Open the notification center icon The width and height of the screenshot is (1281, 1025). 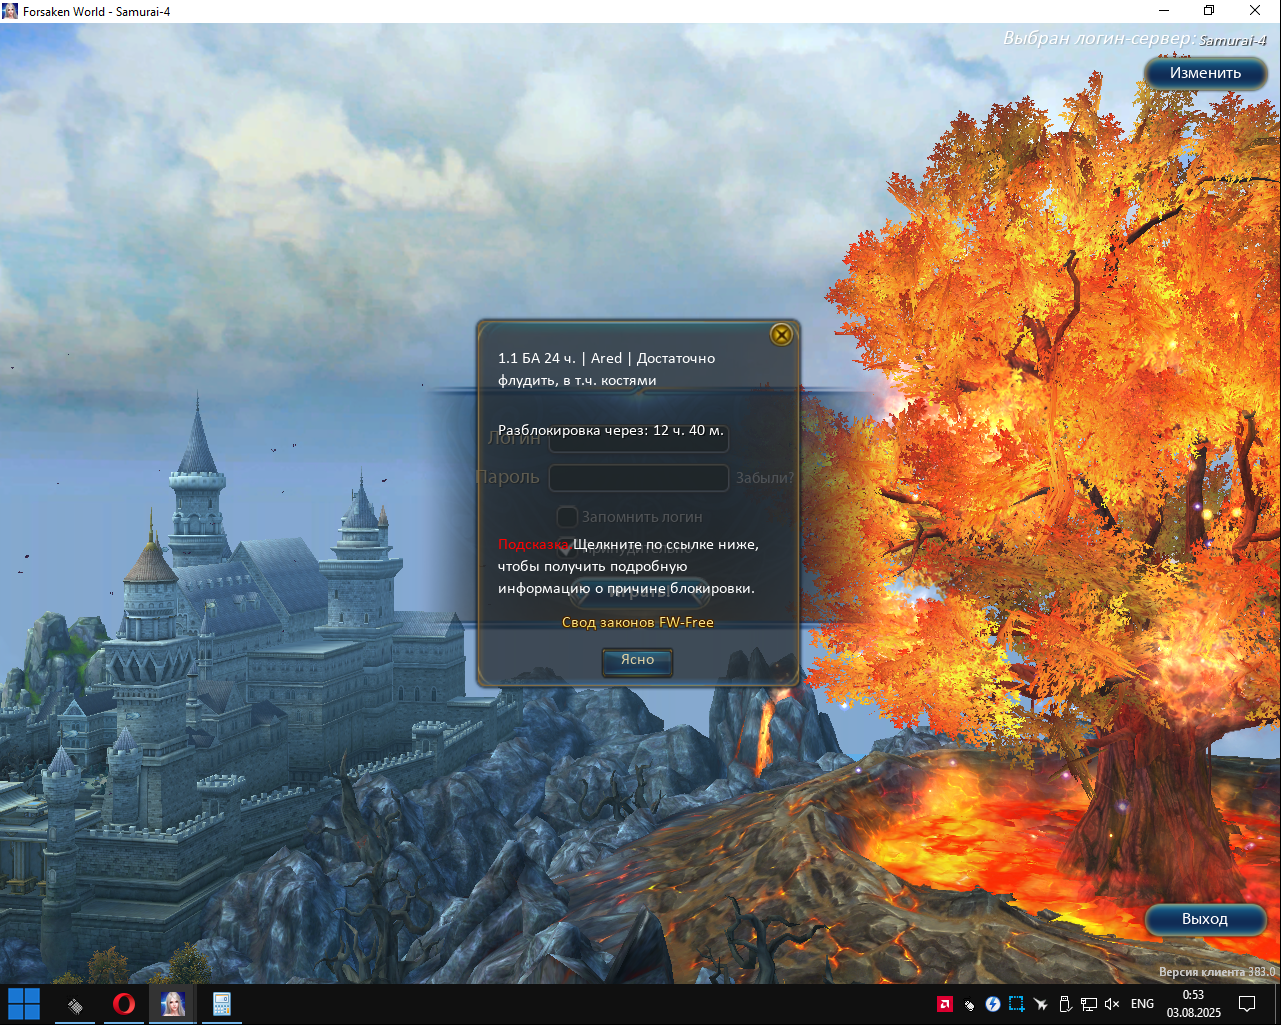(x=1247, y=1004)
